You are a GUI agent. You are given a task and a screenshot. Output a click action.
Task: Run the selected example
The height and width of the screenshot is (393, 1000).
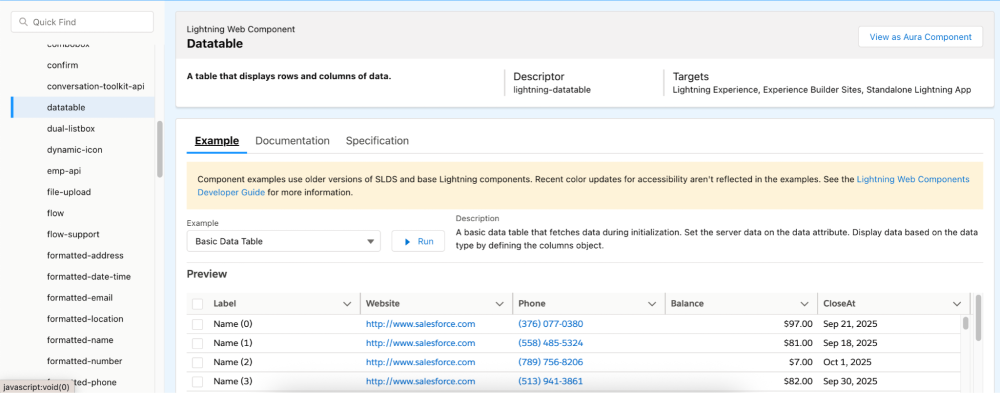[418, 242]
